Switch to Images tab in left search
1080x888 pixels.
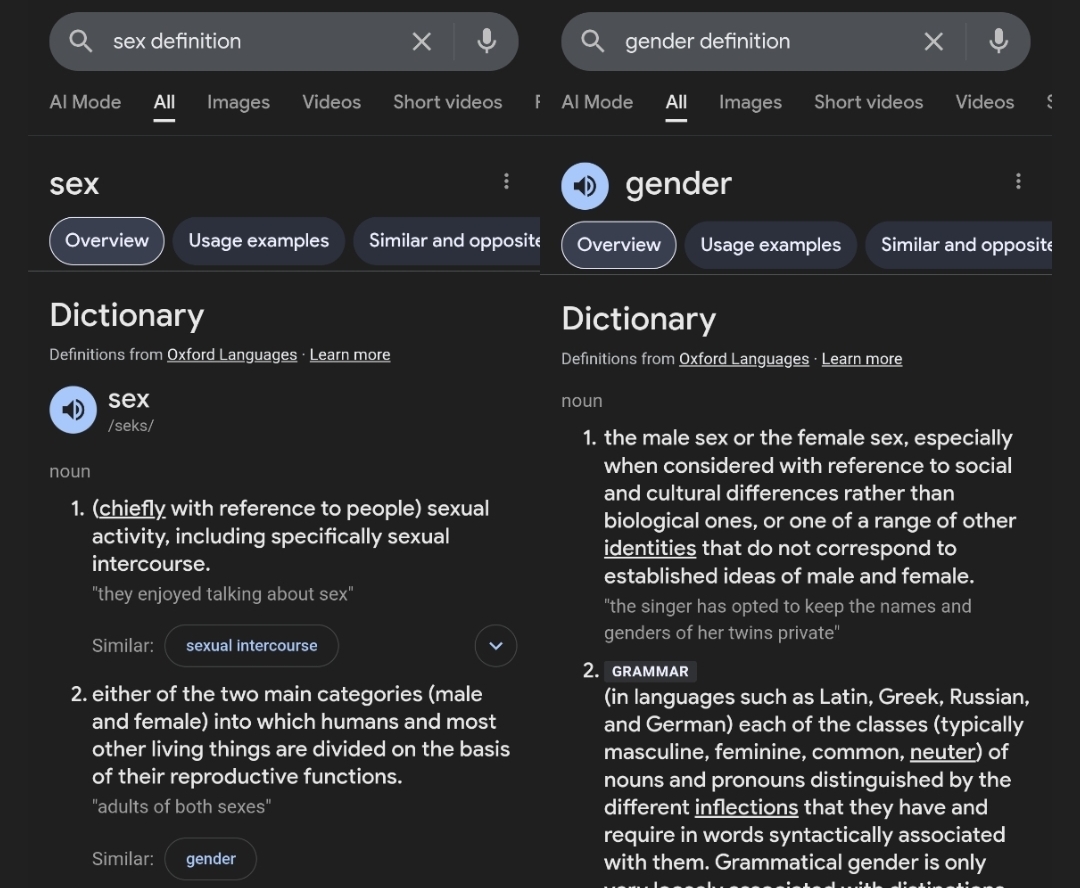238,102
